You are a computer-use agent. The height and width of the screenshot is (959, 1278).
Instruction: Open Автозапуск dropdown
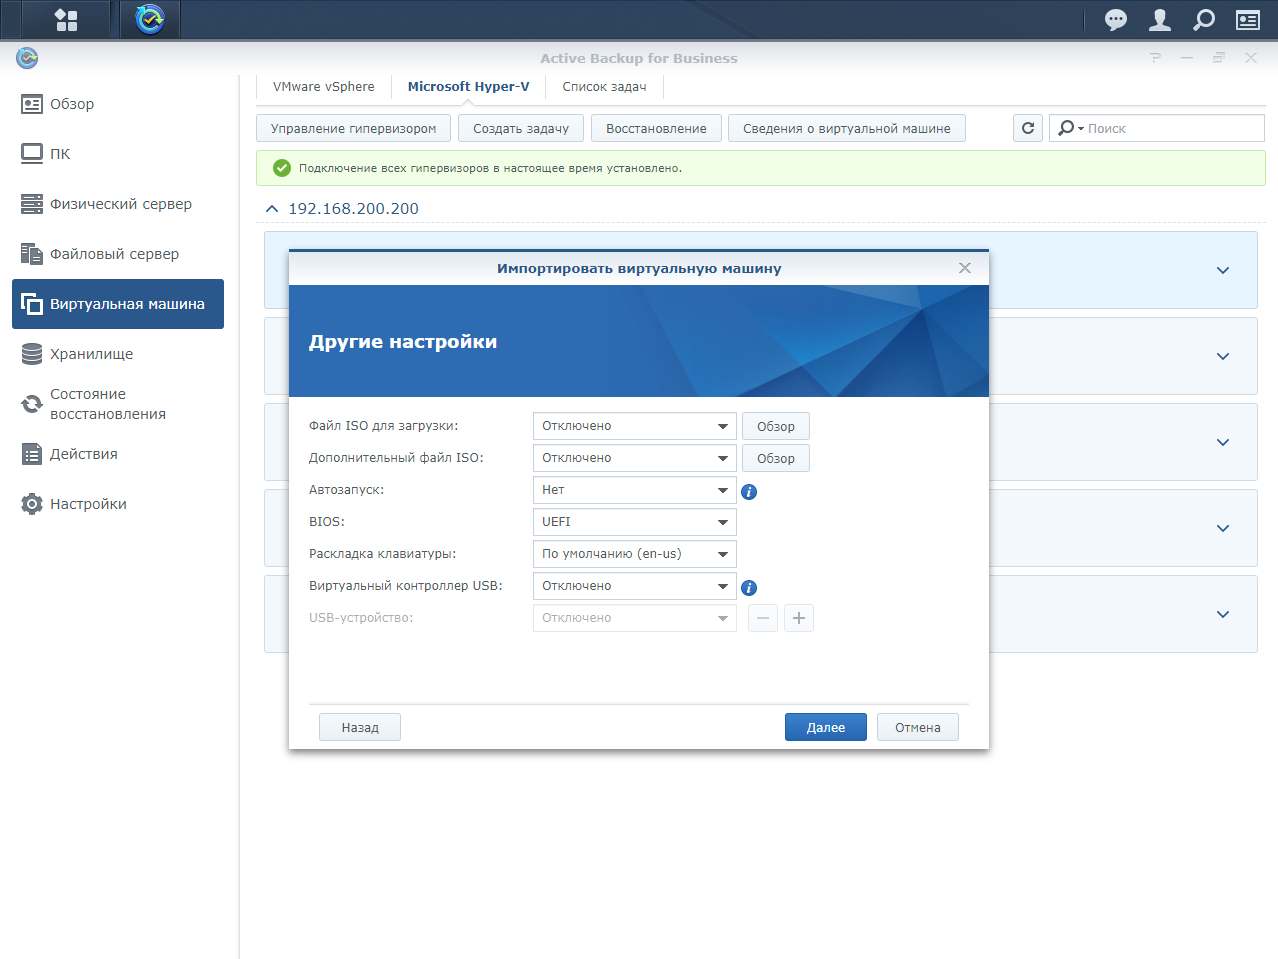pos(635,490)
